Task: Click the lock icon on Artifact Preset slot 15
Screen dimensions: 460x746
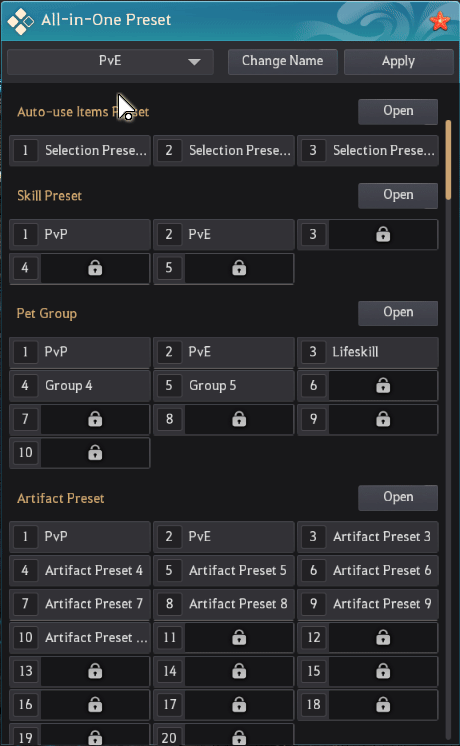Action: pos(383,671)
